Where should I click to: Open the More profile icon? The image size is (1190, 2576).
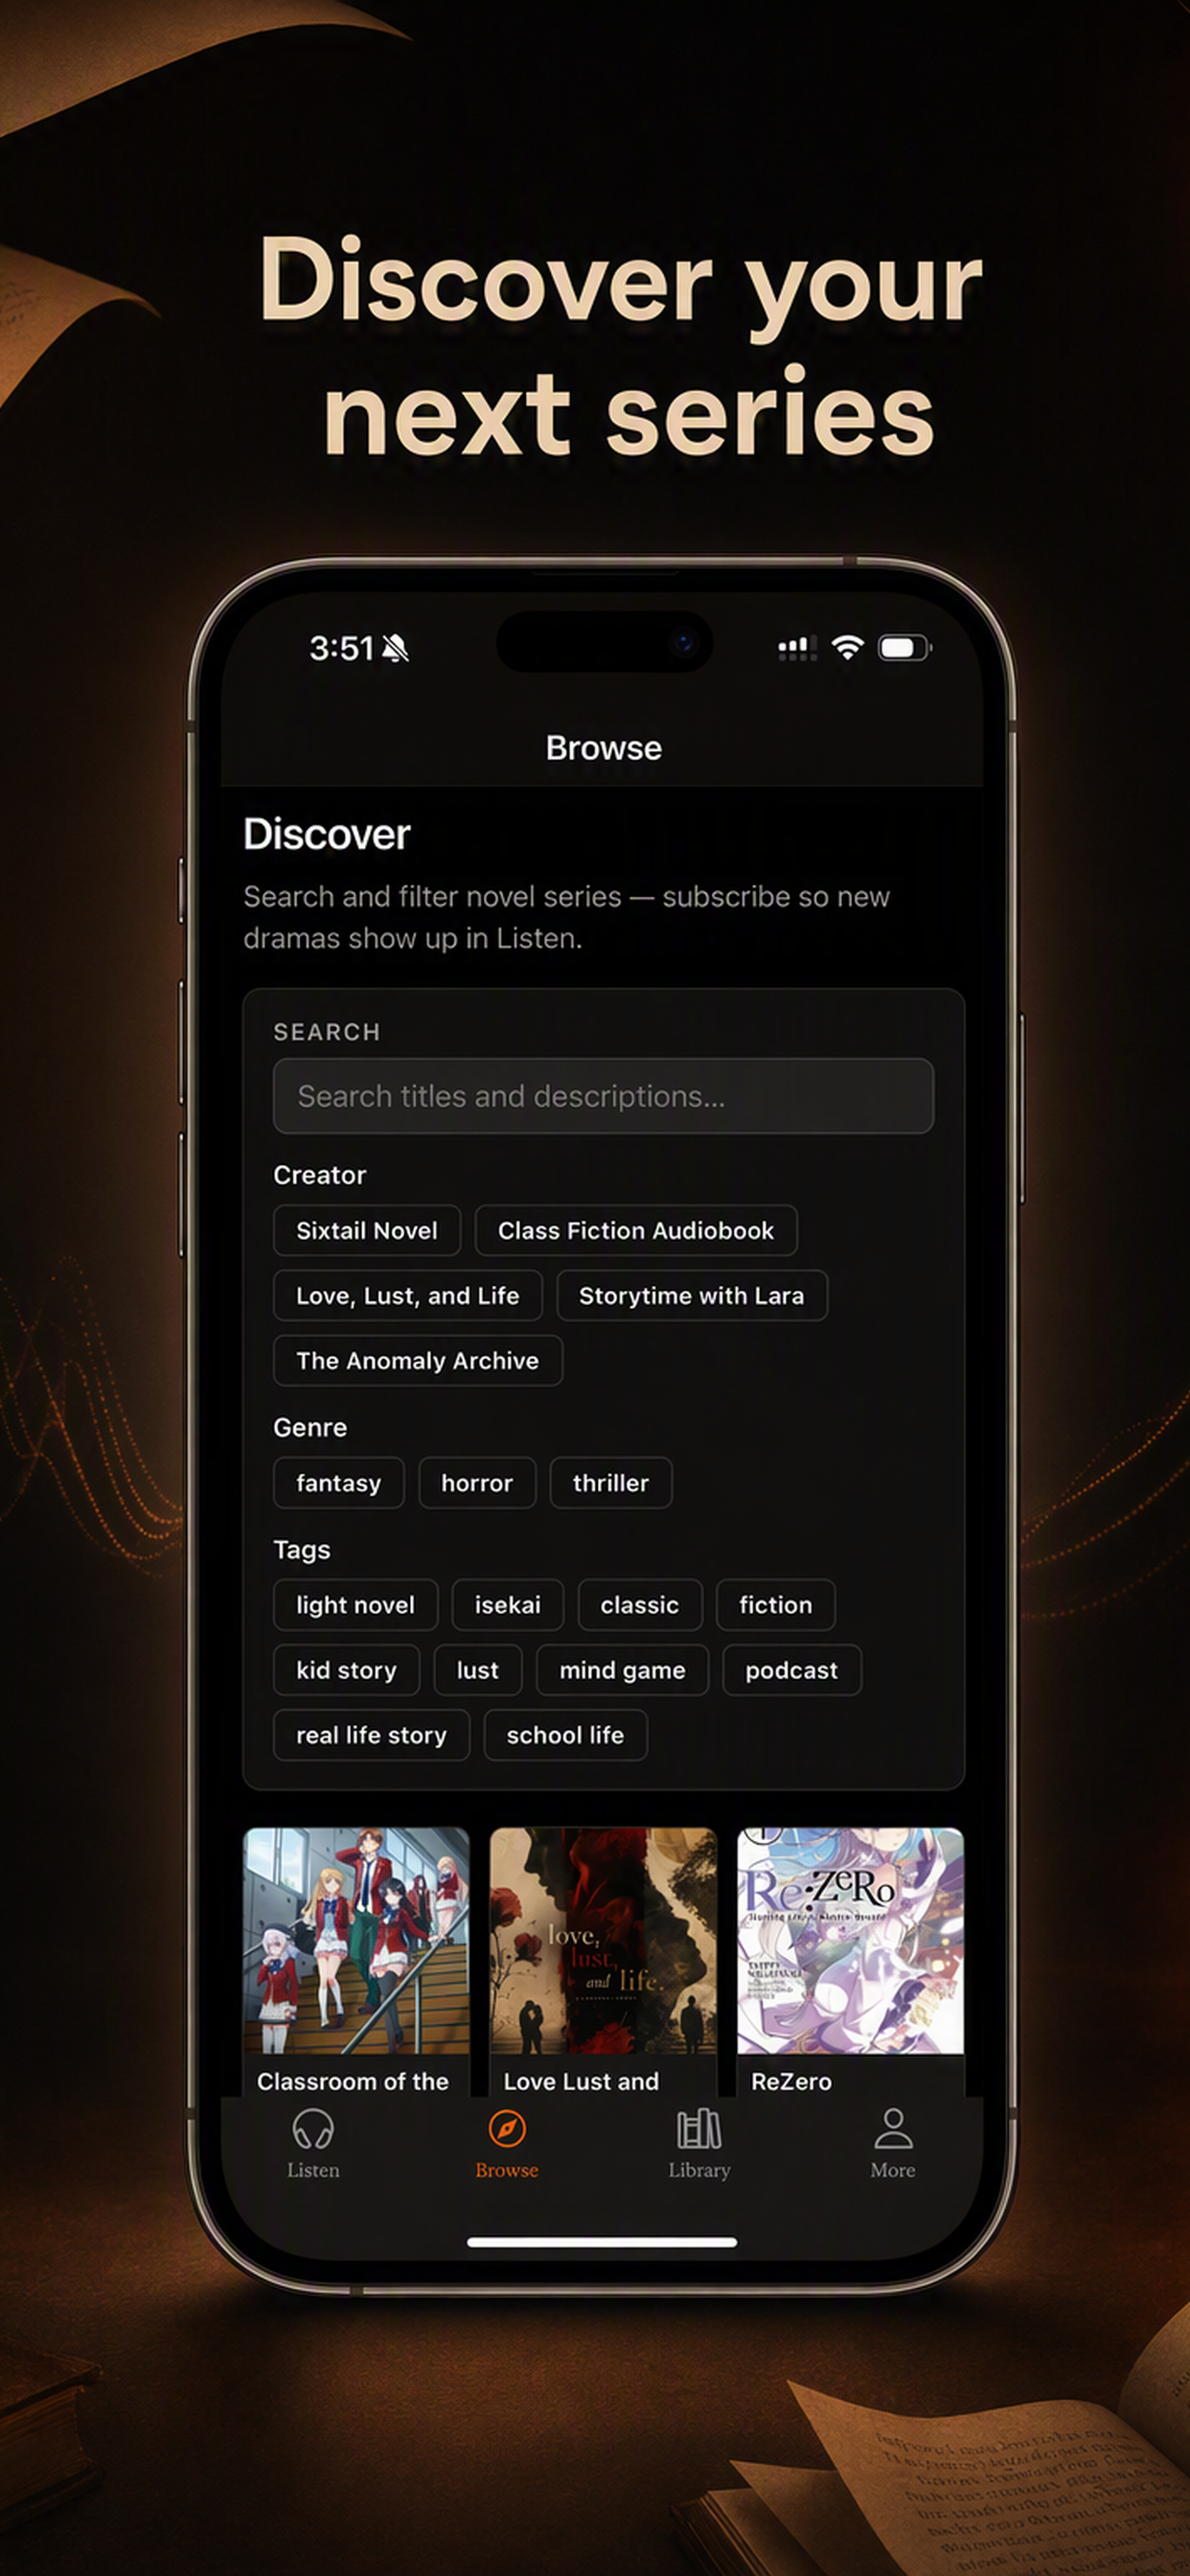coord(893,2129)
